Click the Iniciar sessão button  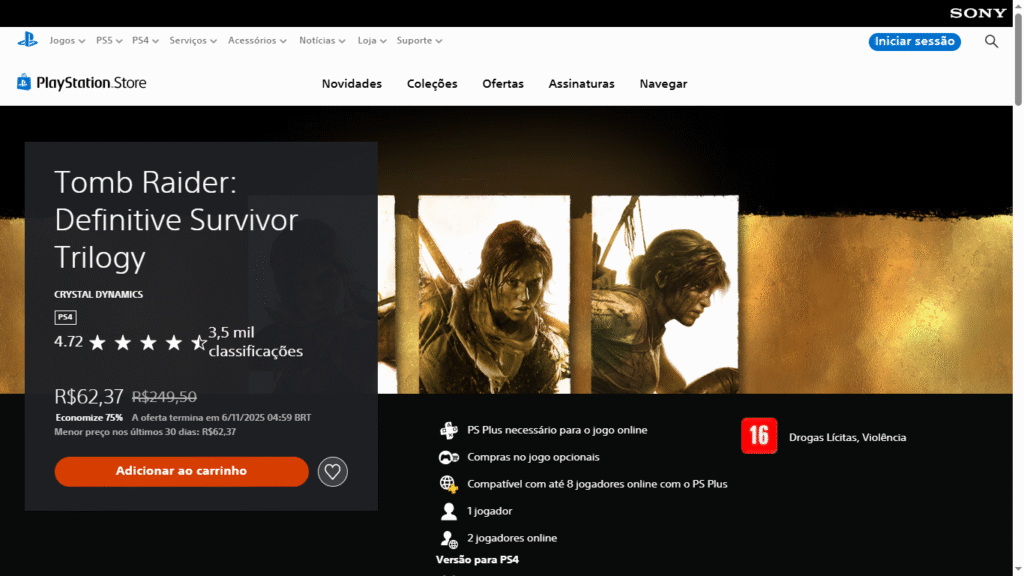(914, 41)
